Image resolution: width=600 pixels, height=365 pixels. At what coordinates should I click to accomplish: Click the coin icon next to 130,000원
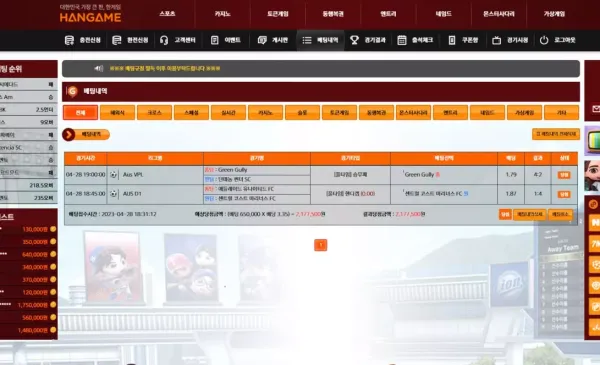(x=53, y=229)
